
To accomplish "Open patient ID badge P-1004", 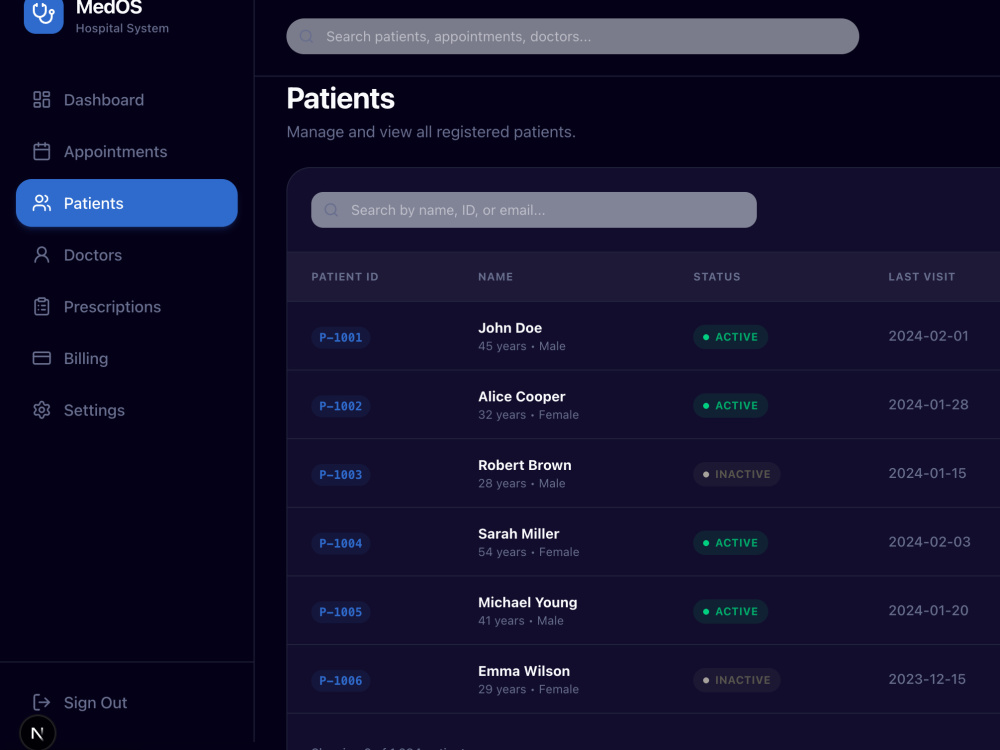I will click(x=341, y=543).
